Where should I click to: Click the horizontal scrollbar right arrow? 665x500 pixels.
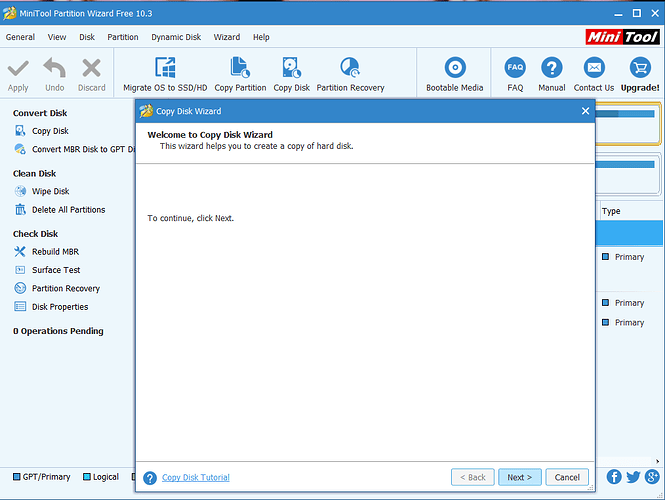pyautogui.click(x=658, y=461)
